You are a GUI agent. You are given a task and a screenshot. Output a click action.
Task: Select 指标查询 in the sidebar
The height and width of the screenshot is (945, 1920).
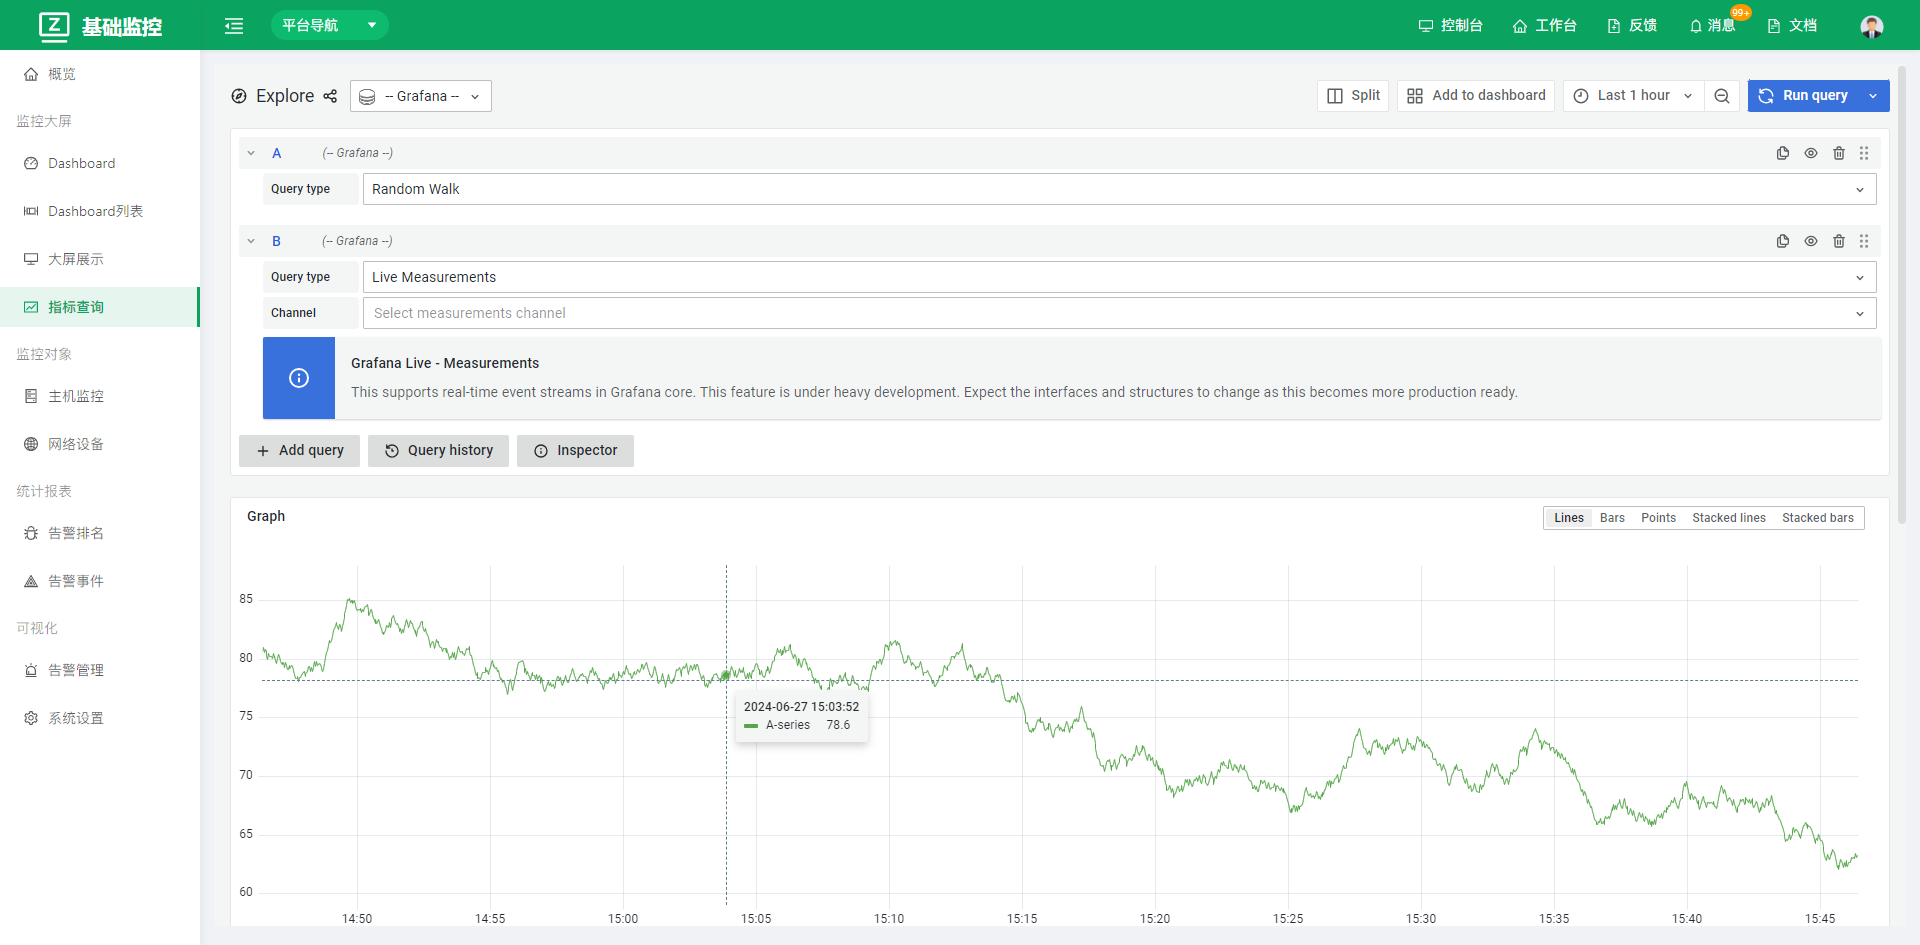point(100,307)
